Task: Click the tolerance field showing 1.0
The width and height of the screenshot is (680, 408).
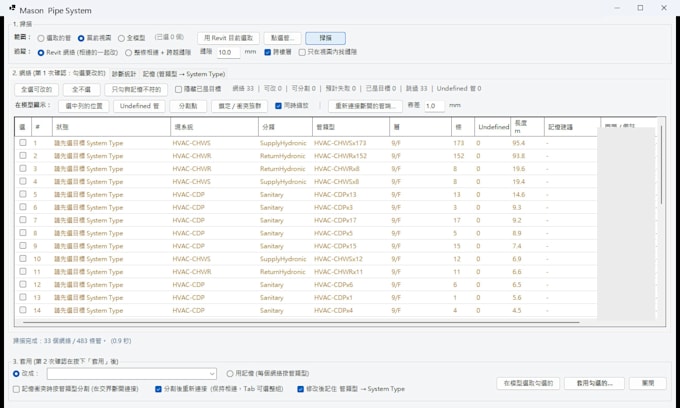Action: 434,106
